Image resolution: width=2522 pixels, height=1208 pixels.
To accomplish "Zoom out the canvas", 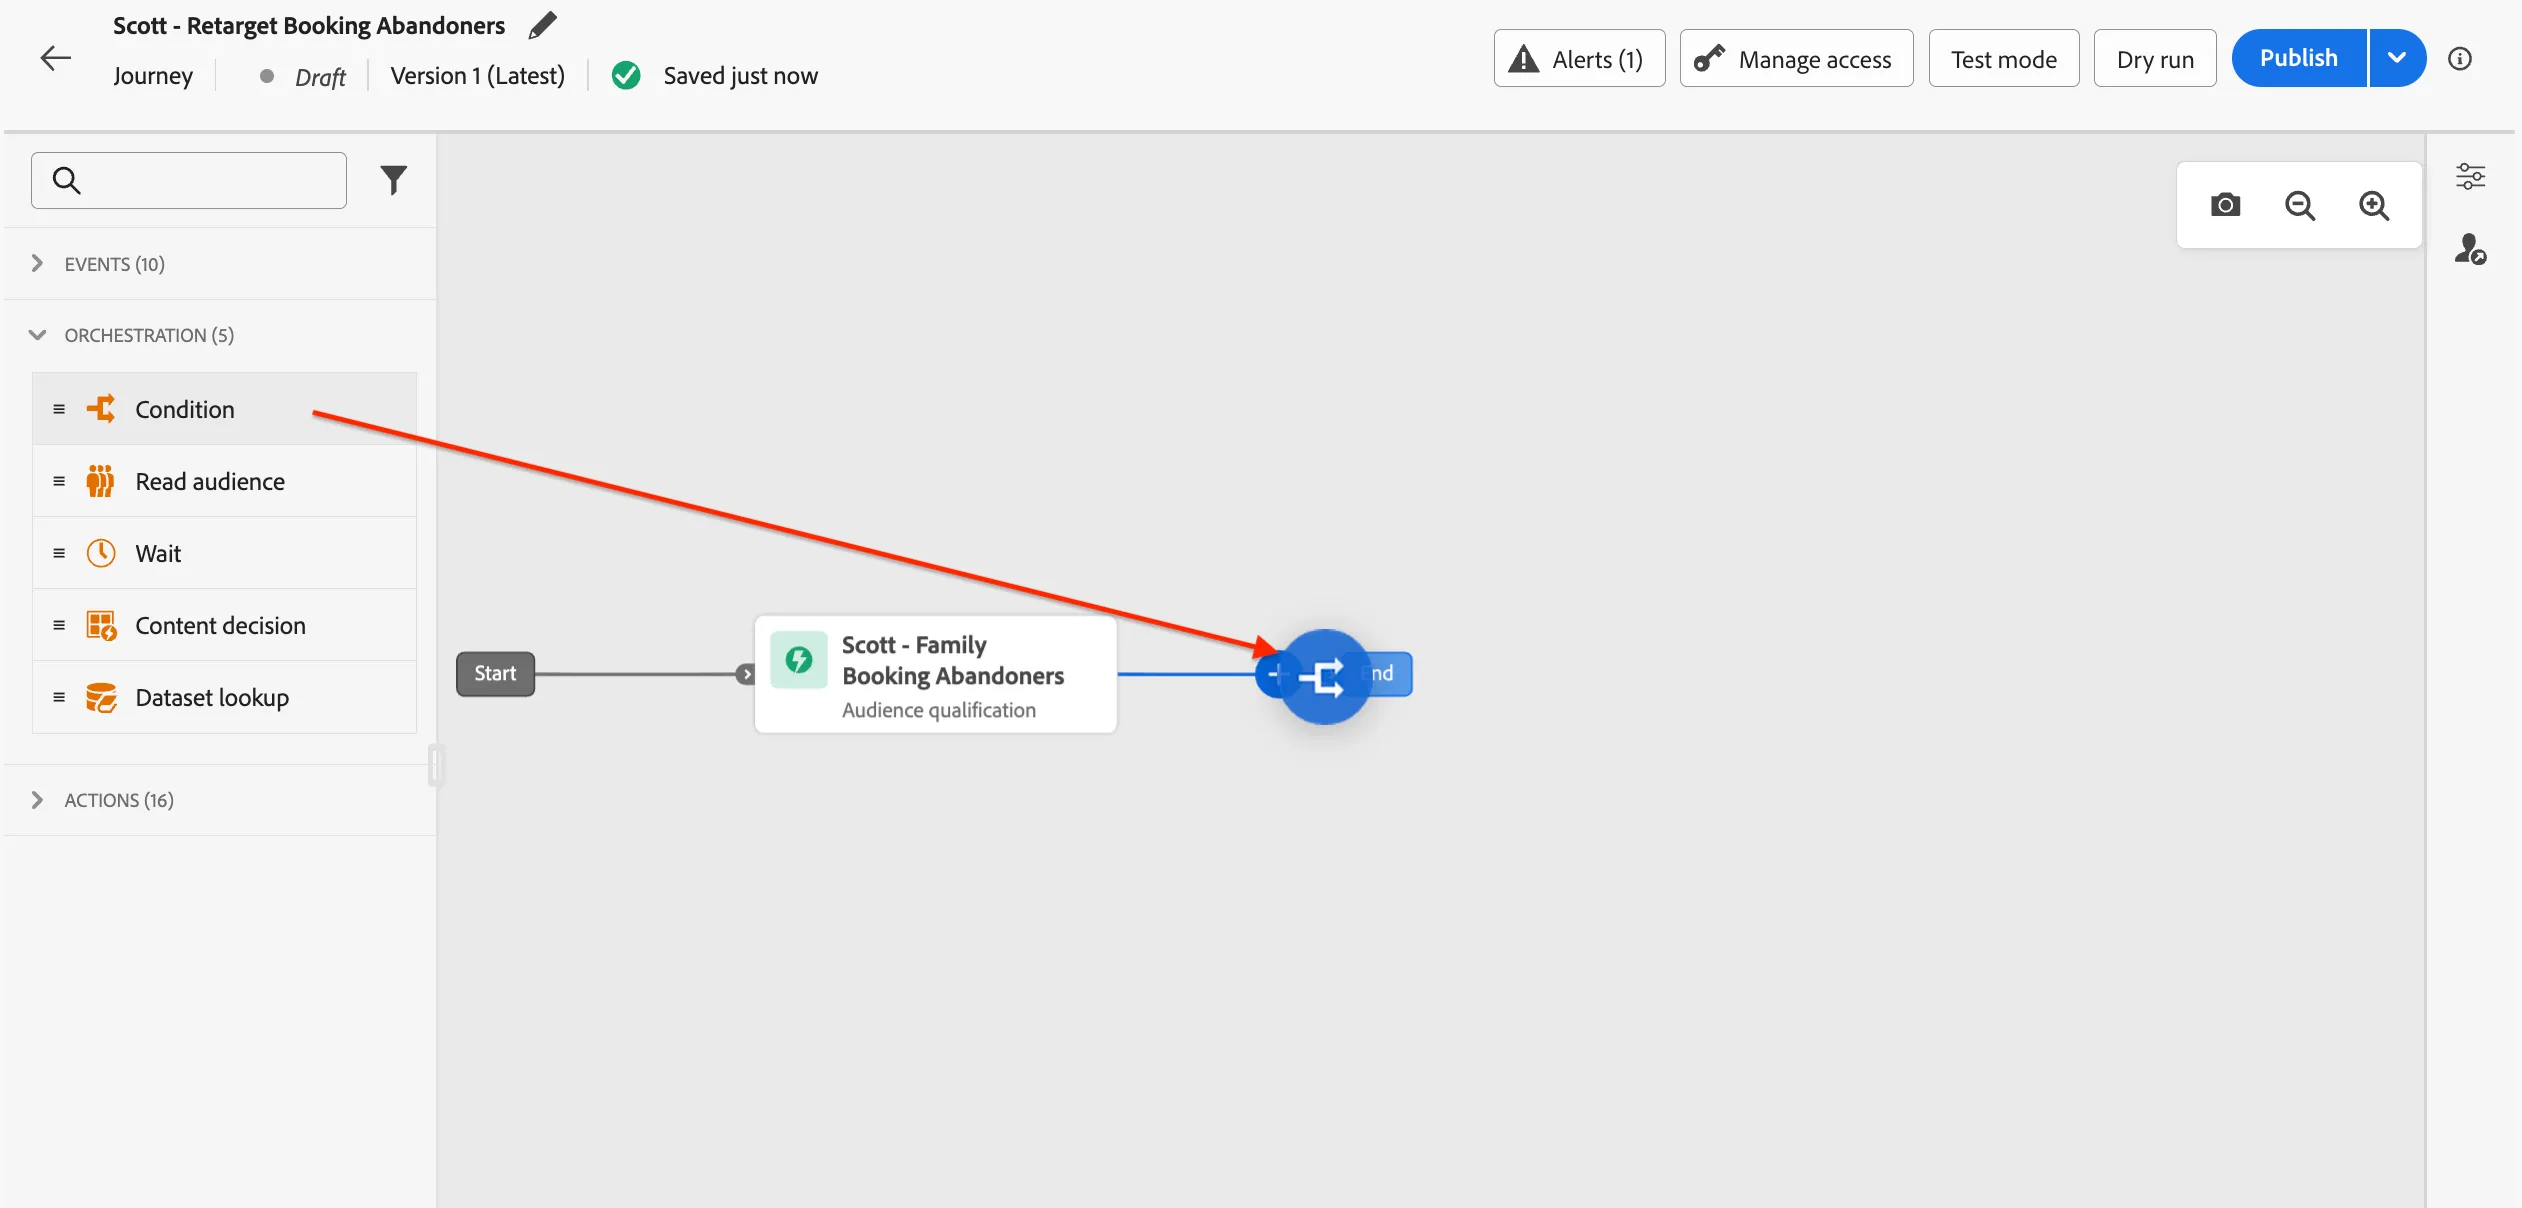I will pyautogui.click(x=2299, y=205).
